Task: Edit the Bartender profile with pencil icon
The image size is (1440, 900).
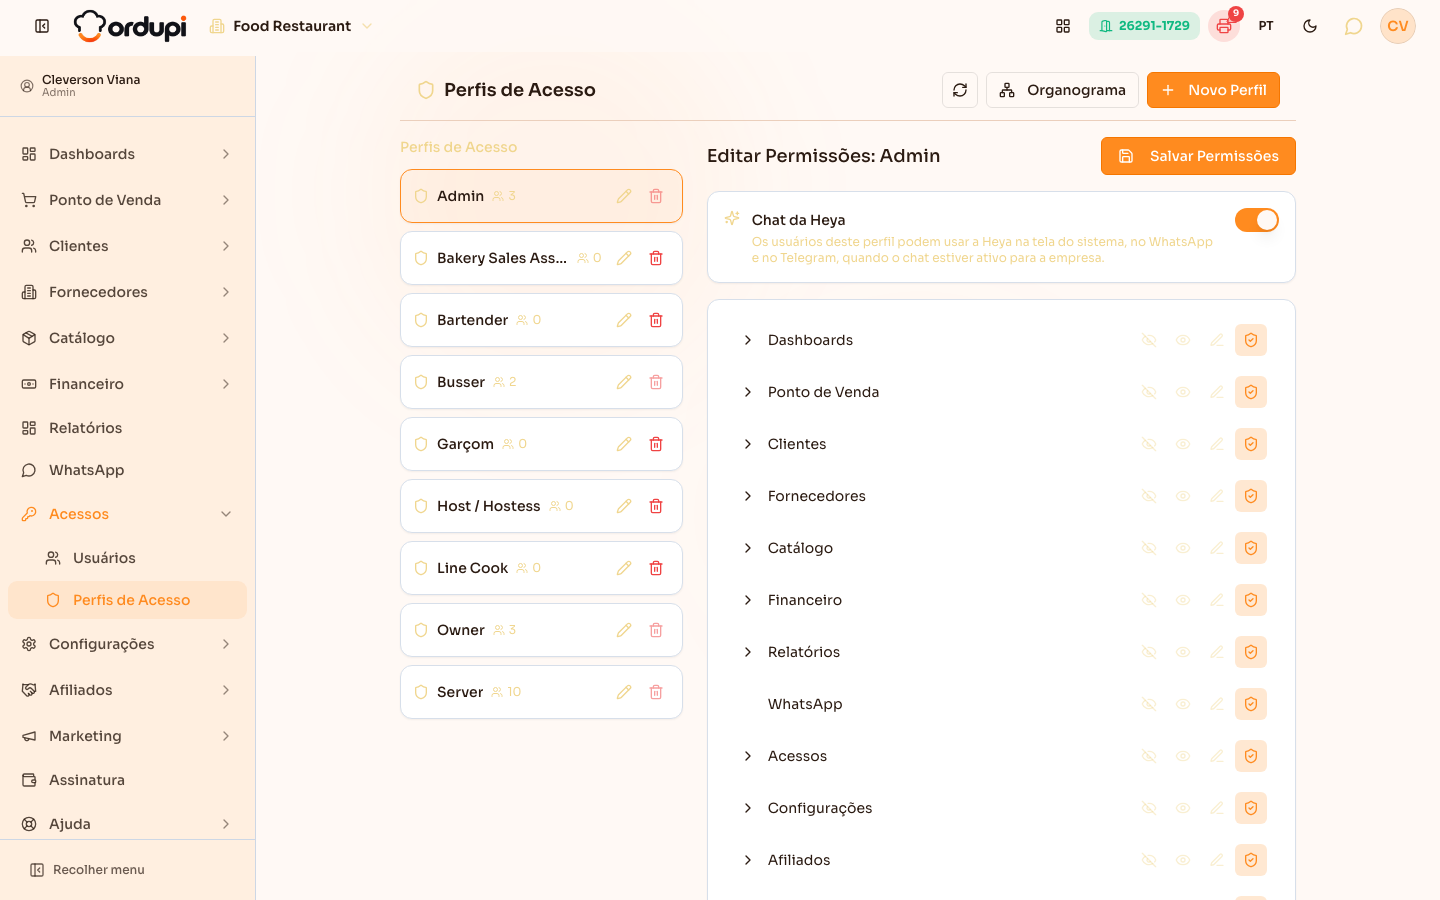Action: (x=624, y=320)
